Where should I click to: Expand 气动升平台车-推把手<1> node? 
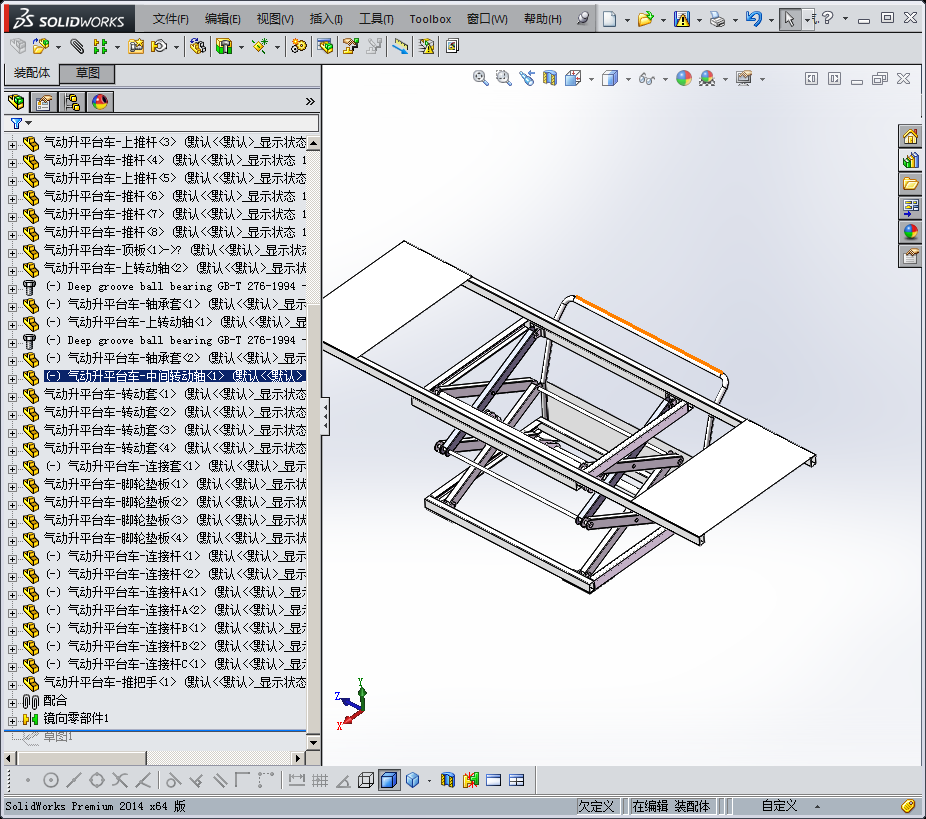pyautogui.click(x=12, y=685)
